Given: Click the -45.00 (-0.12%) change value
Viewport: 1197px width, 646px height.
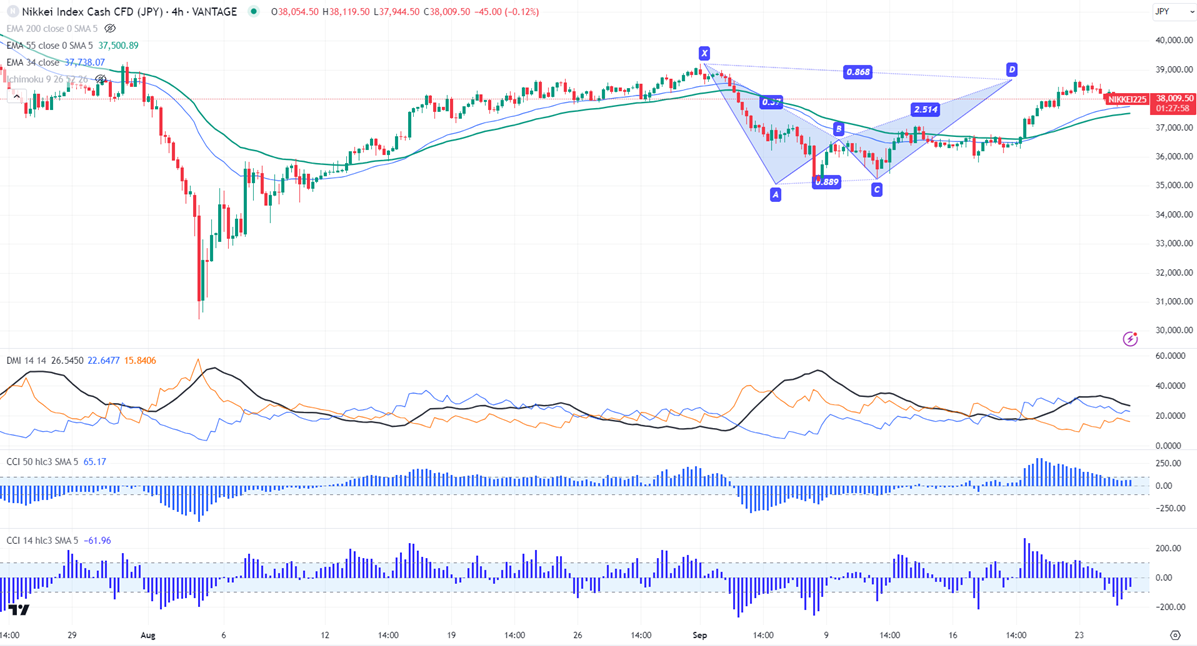Looking at the screenshot, I should (x=506, y=11).
